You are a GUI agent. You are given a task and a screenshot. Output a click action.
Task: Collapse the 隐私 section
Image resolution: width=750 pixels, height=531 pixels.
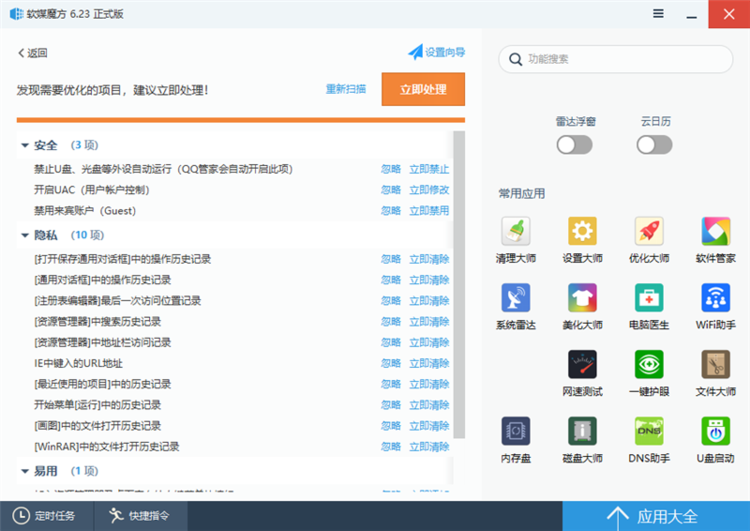[25, 235]
